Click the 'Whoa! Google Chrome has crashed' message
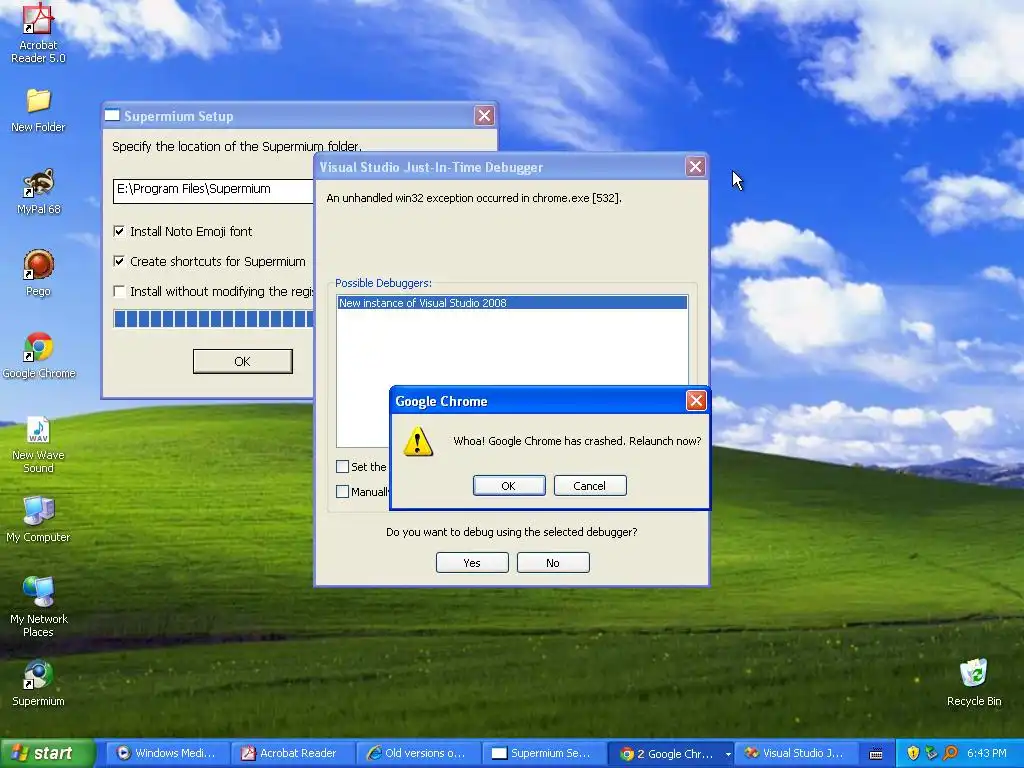Viewport: 1024px width, 768px height. point(577,441)
